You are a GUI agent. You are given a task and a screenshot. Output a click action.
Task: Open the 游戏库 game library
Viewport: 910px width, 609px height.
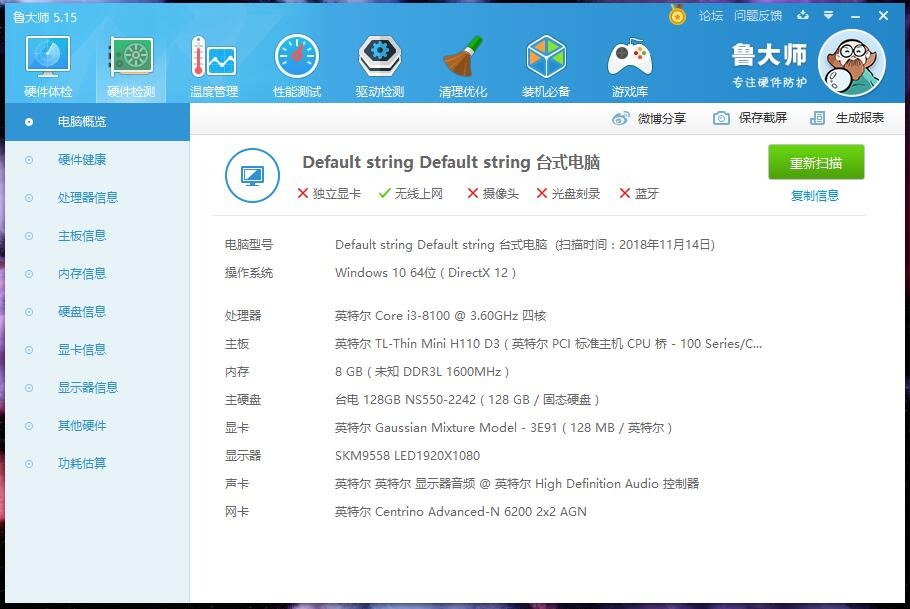pos(630,63)
